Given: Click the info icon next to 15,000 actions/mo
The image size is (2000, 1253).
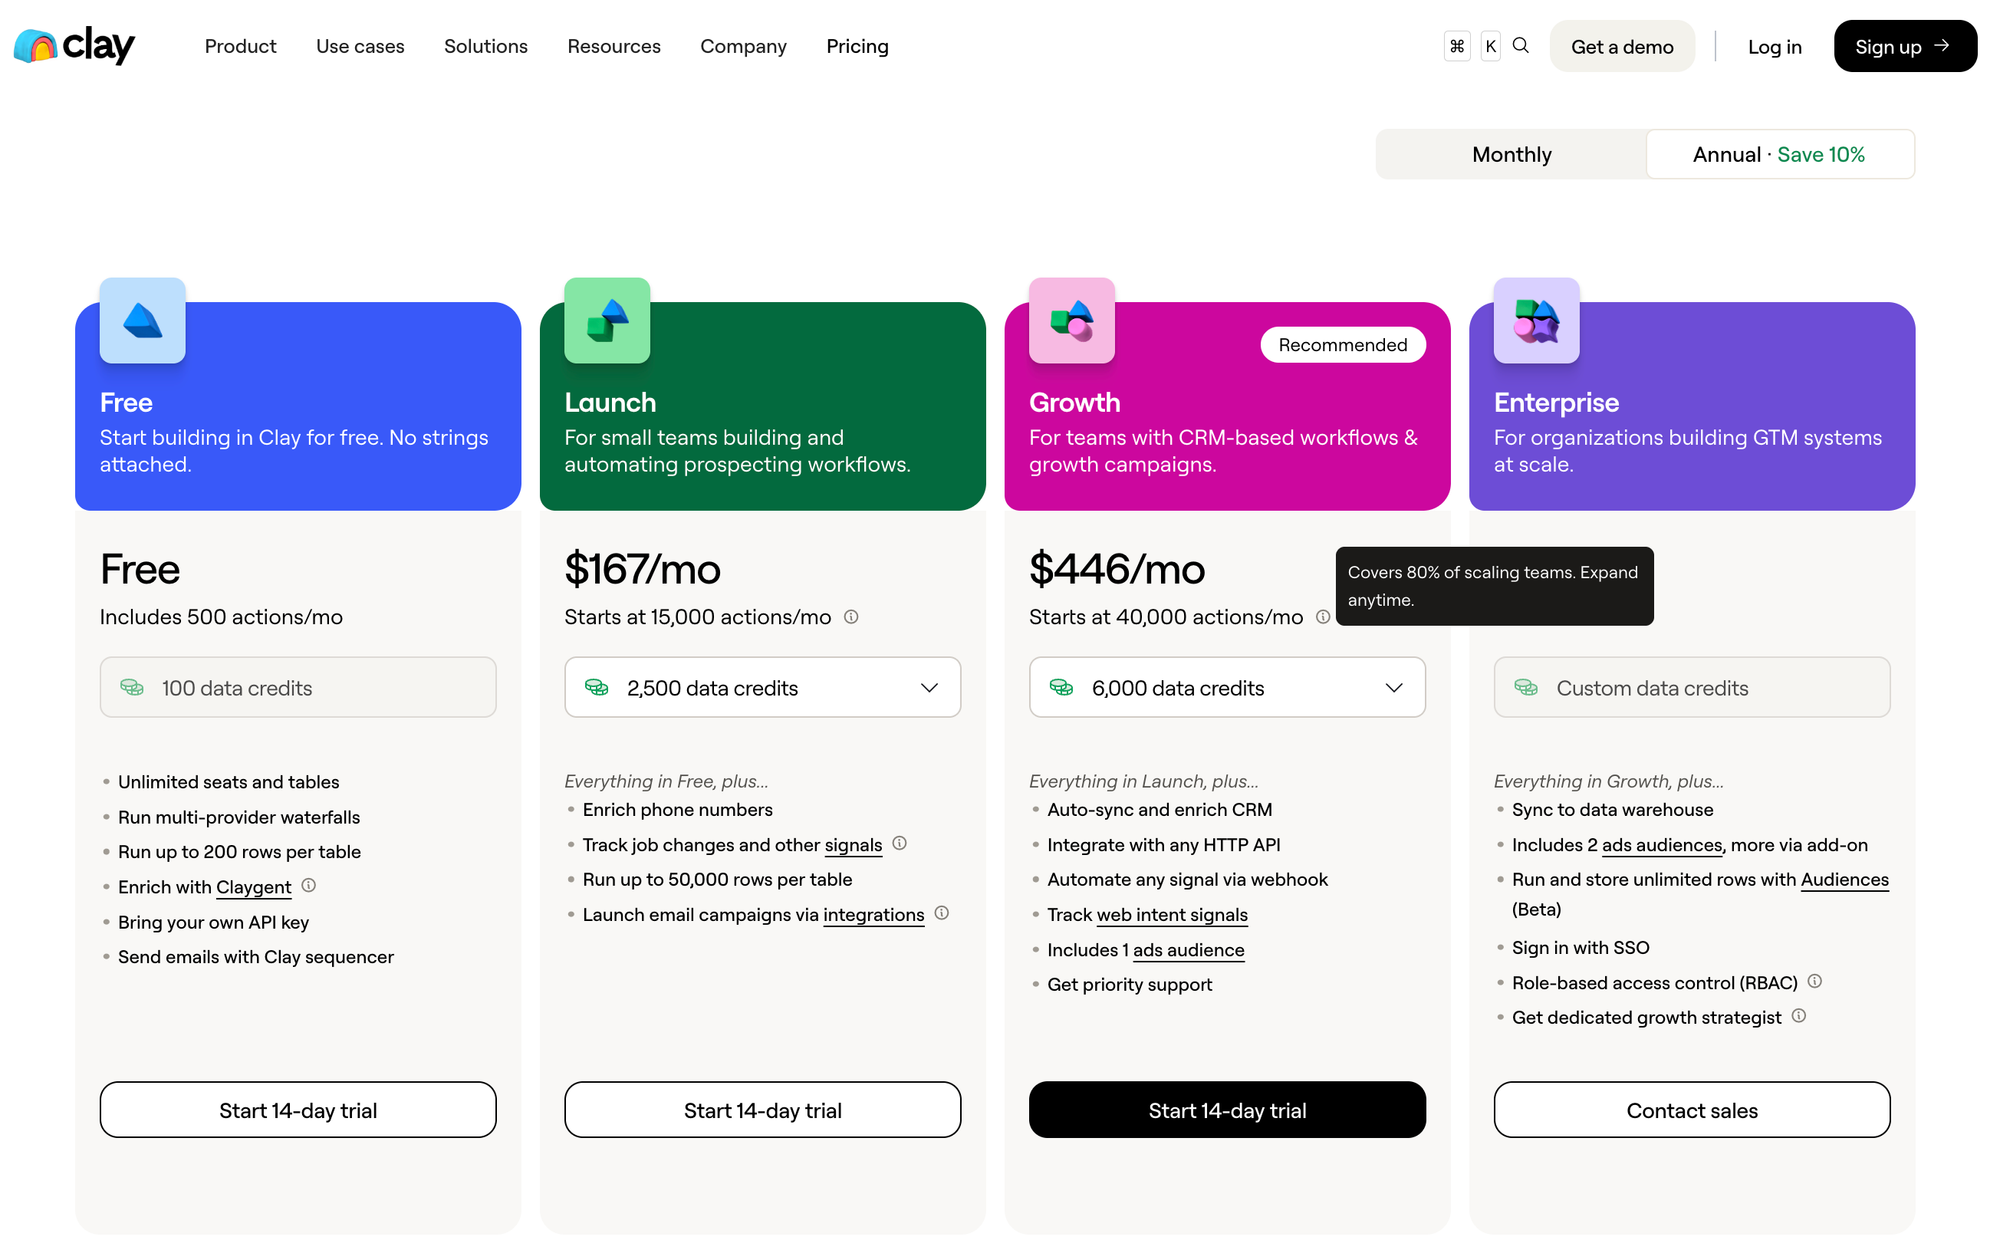Looking at the screenshot, I should [851, 617].
